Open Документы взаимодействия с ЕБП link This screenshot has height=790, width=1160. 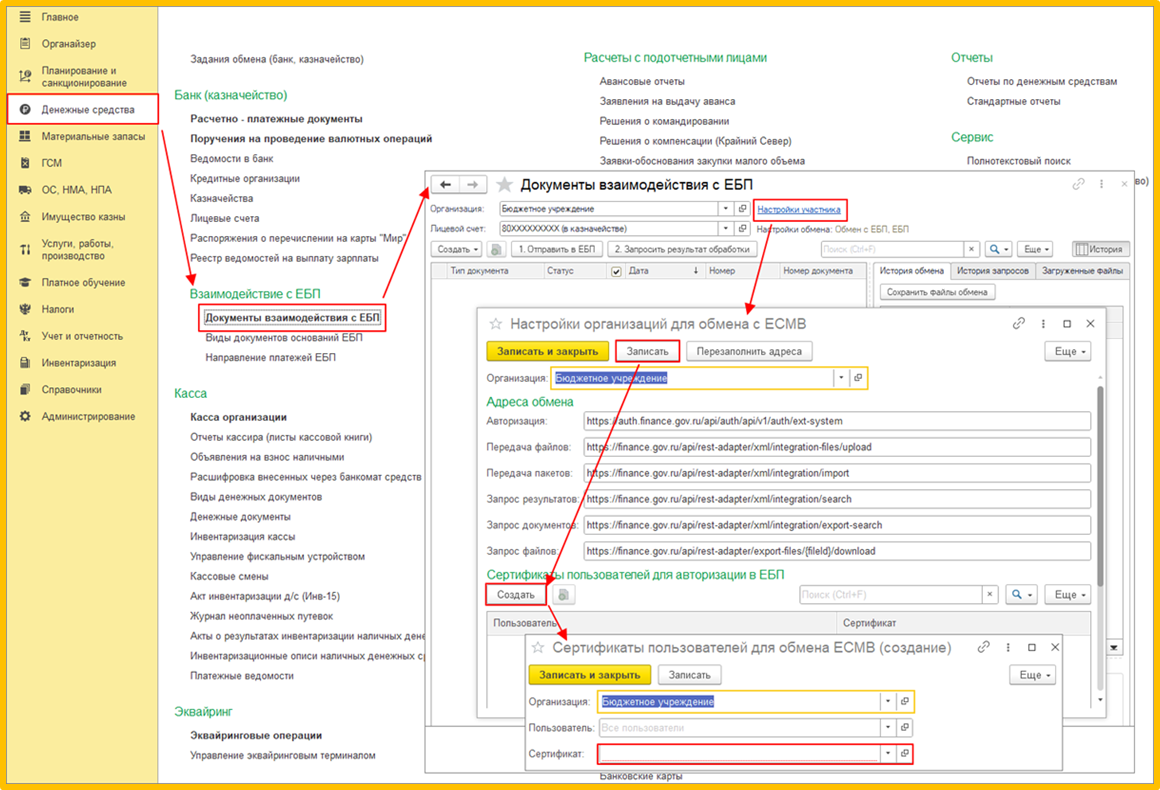[292, 318]
